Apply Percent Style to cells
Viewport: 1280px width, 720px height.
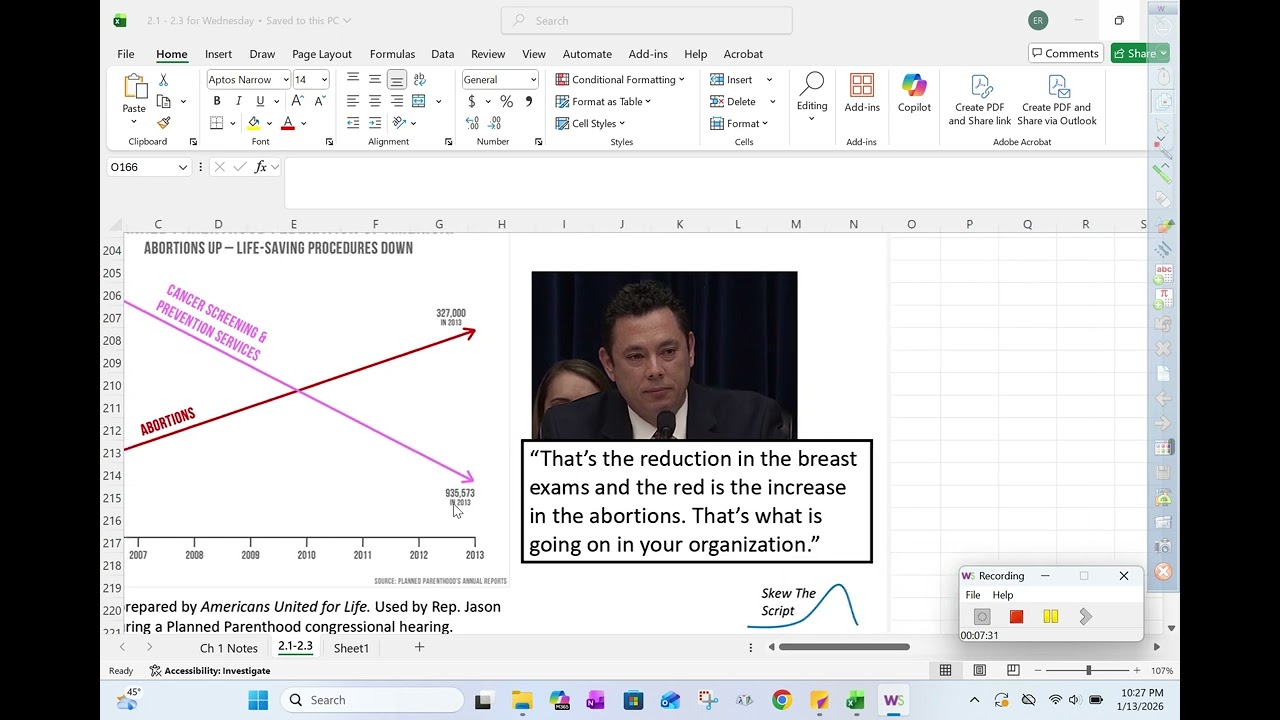(x=507, y=101)
